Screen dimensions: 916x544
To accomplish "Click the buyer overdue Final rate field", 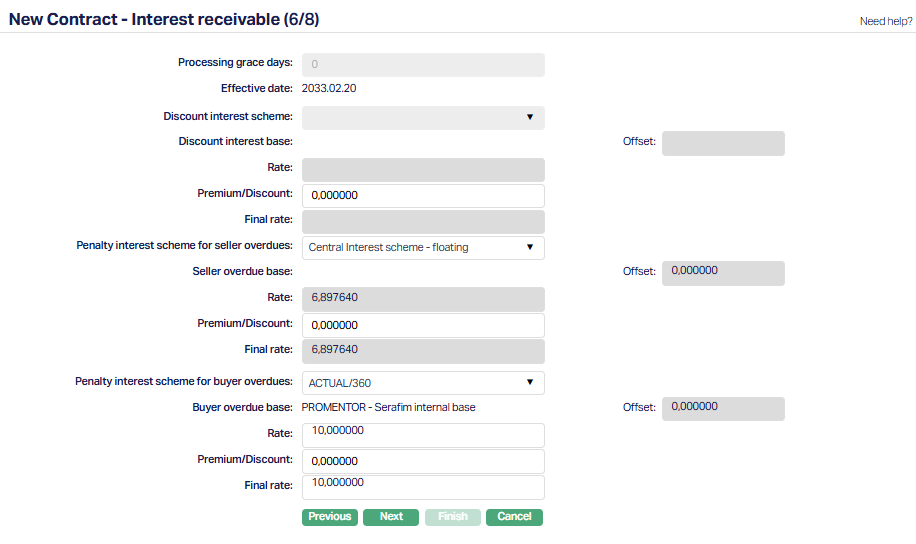I will 423,487.
